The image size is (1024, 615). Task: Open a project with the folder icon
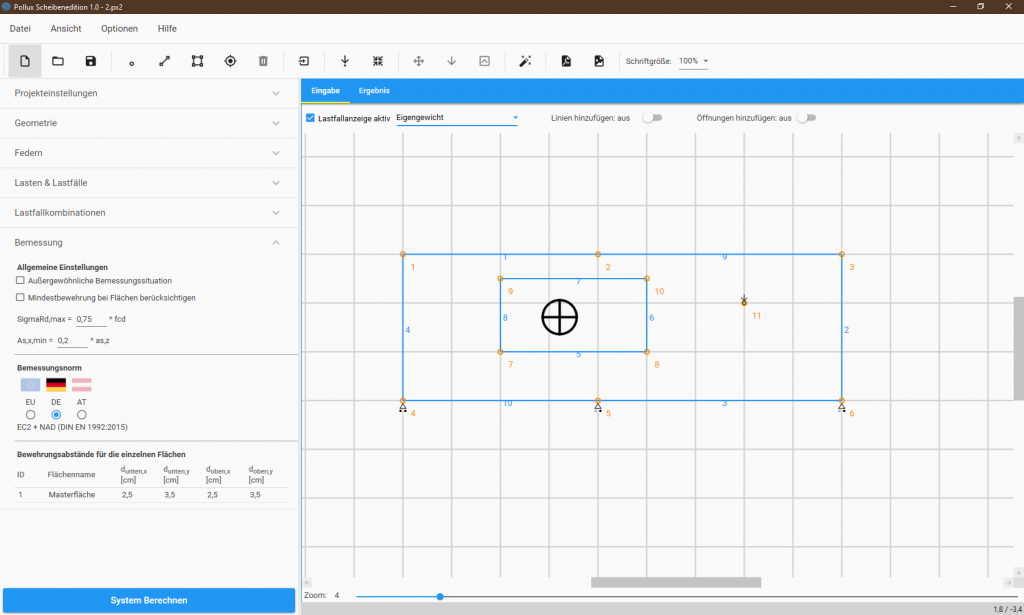(x=58, y=61)
